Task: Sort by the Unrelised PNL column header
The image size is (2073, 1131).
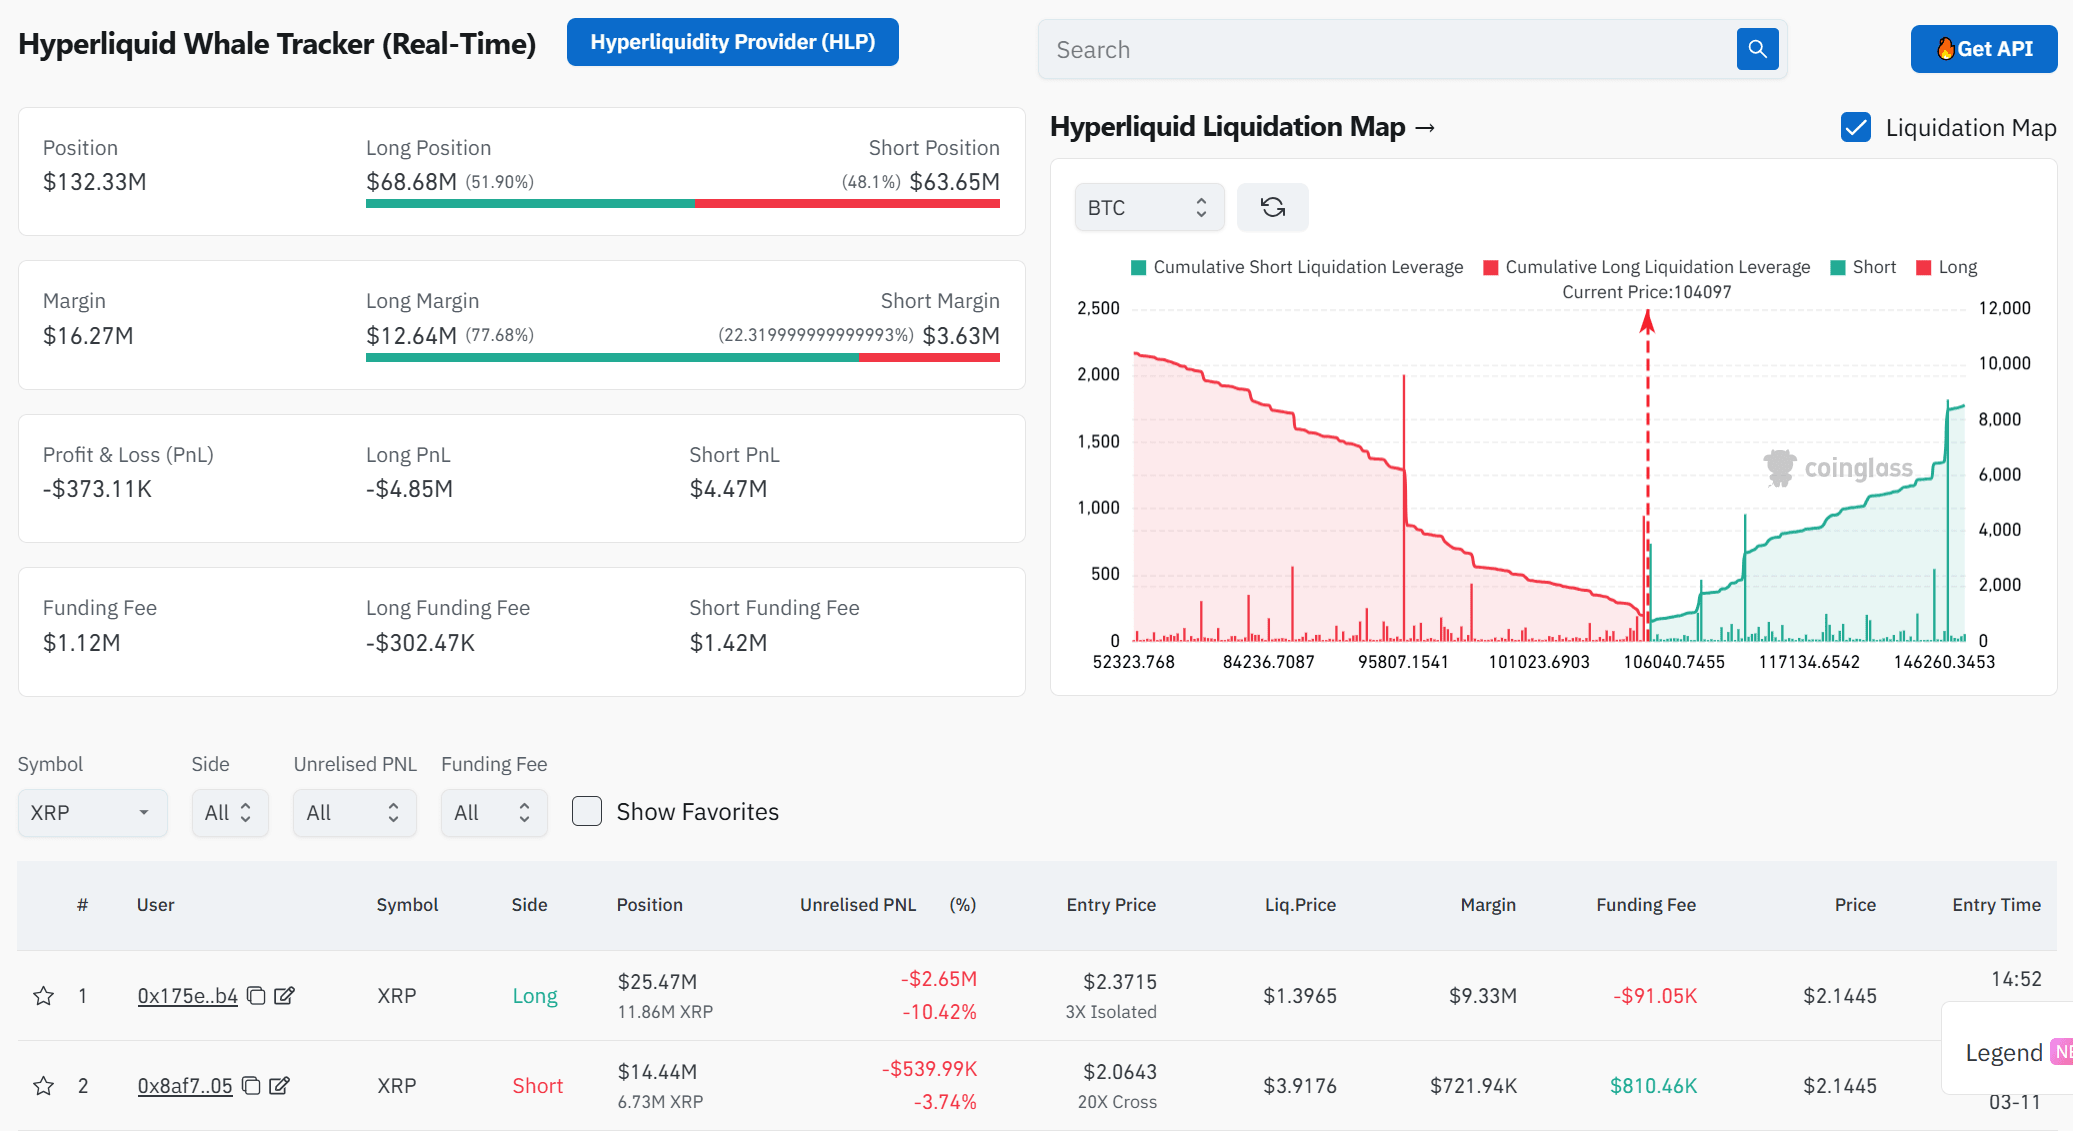Action: [x=858, y=905]
